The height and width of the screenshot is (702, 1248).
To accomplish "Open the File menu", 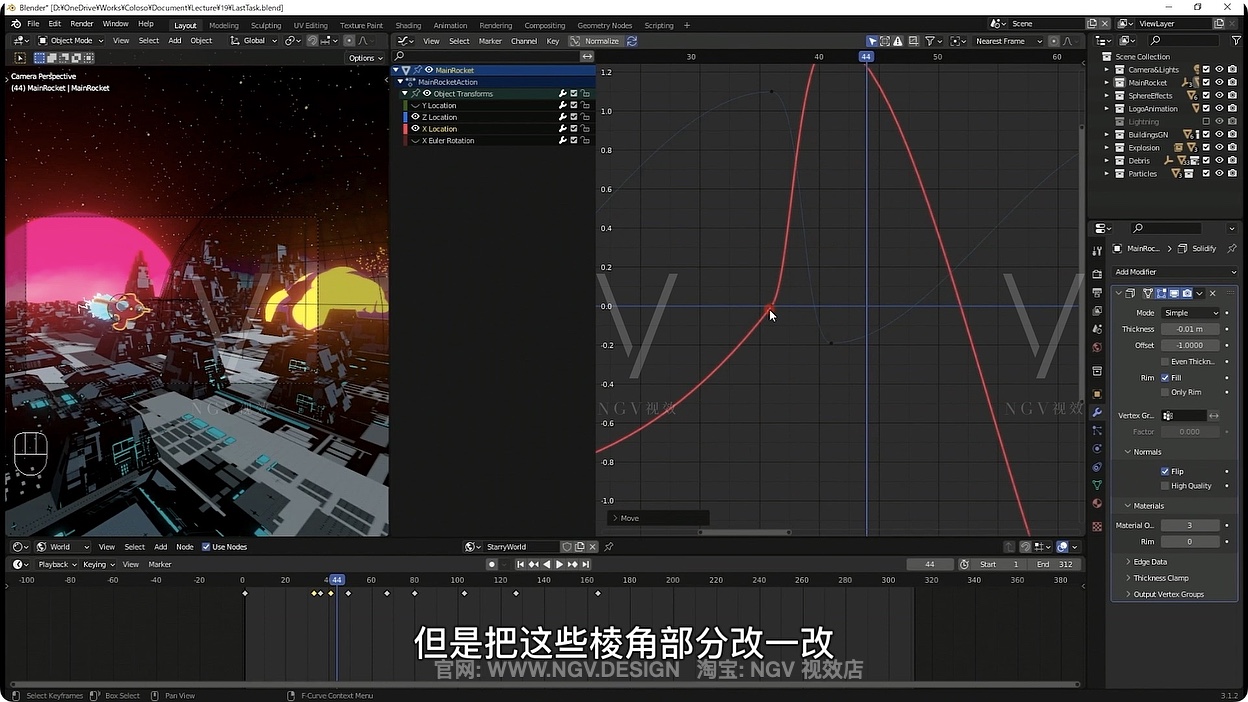I will coord(33,23).
